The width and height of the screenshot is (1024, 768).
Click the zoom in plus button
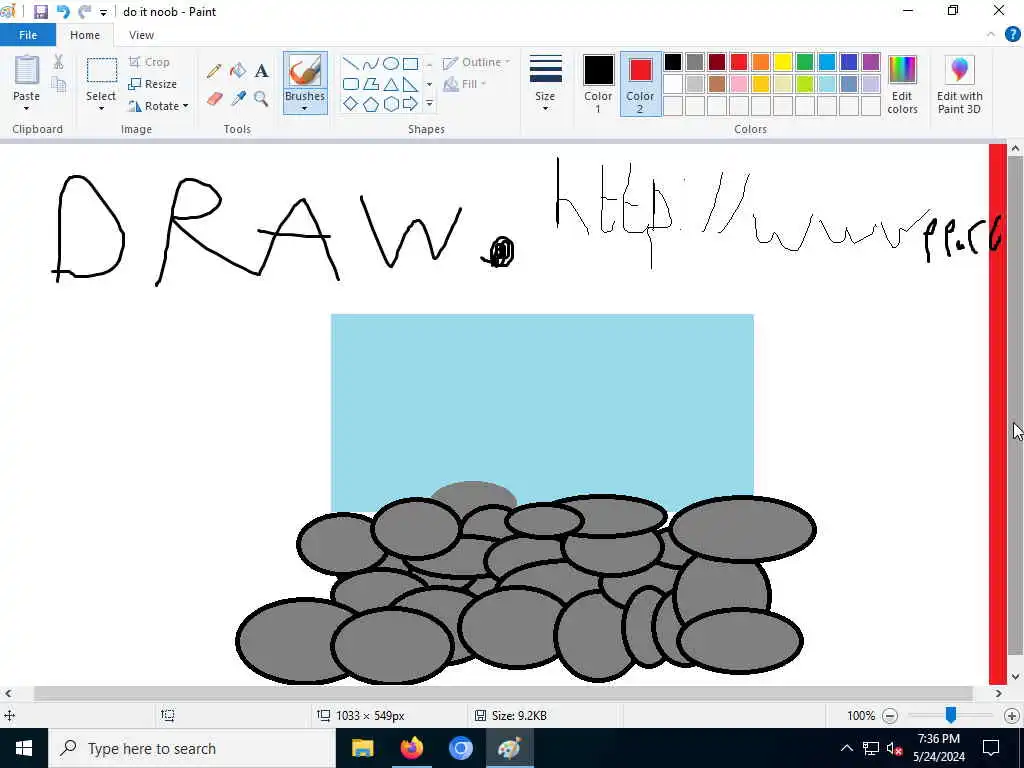1012,716
